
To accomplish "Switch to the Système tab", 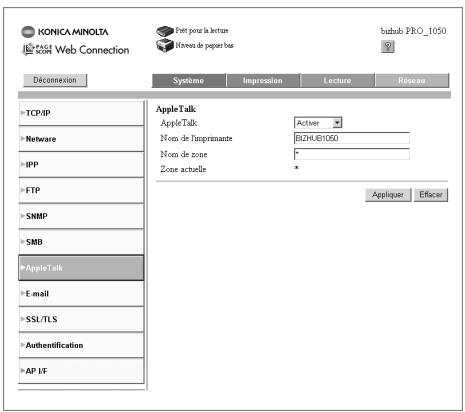I will tap(189, 81).
